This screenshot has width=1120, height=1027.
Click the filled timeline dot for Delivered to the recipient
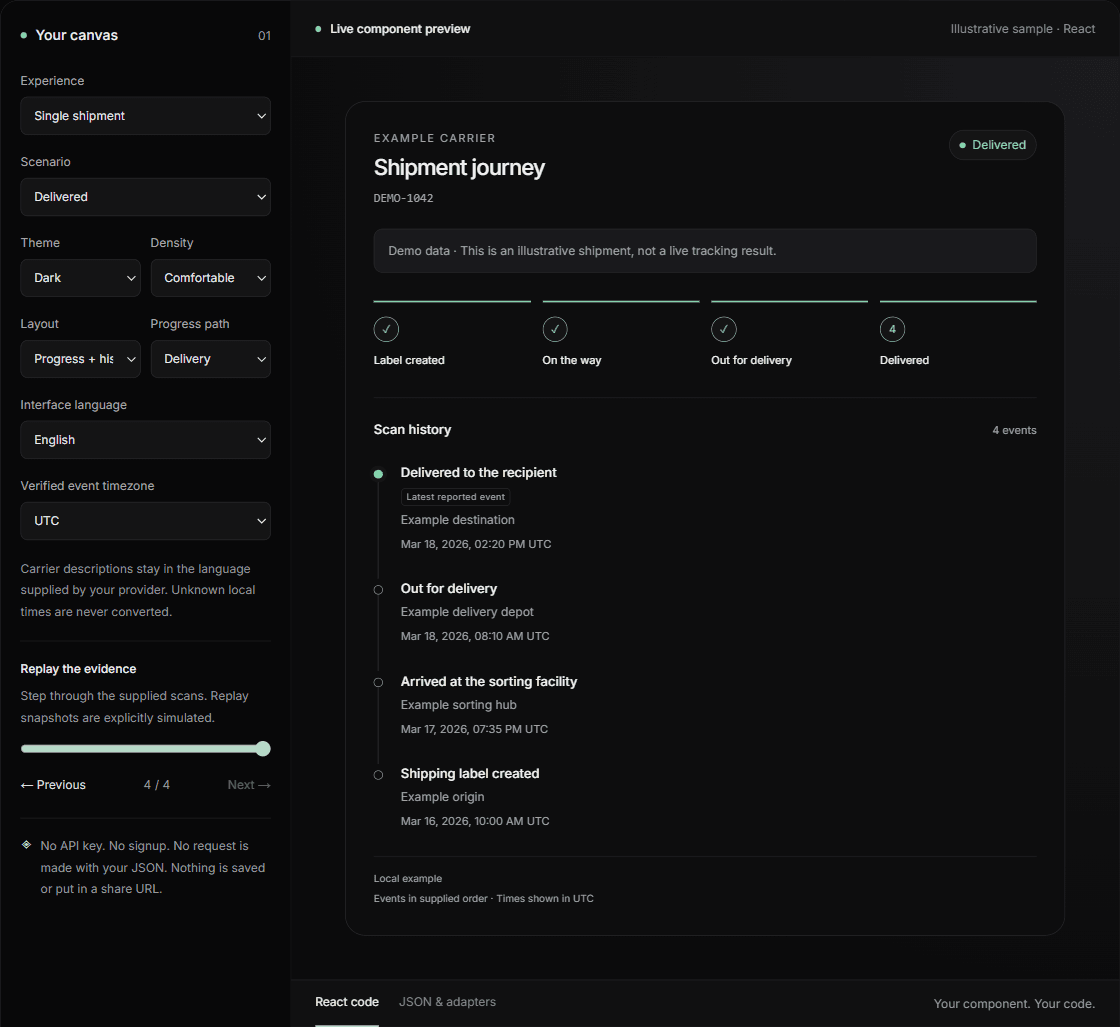379,474
